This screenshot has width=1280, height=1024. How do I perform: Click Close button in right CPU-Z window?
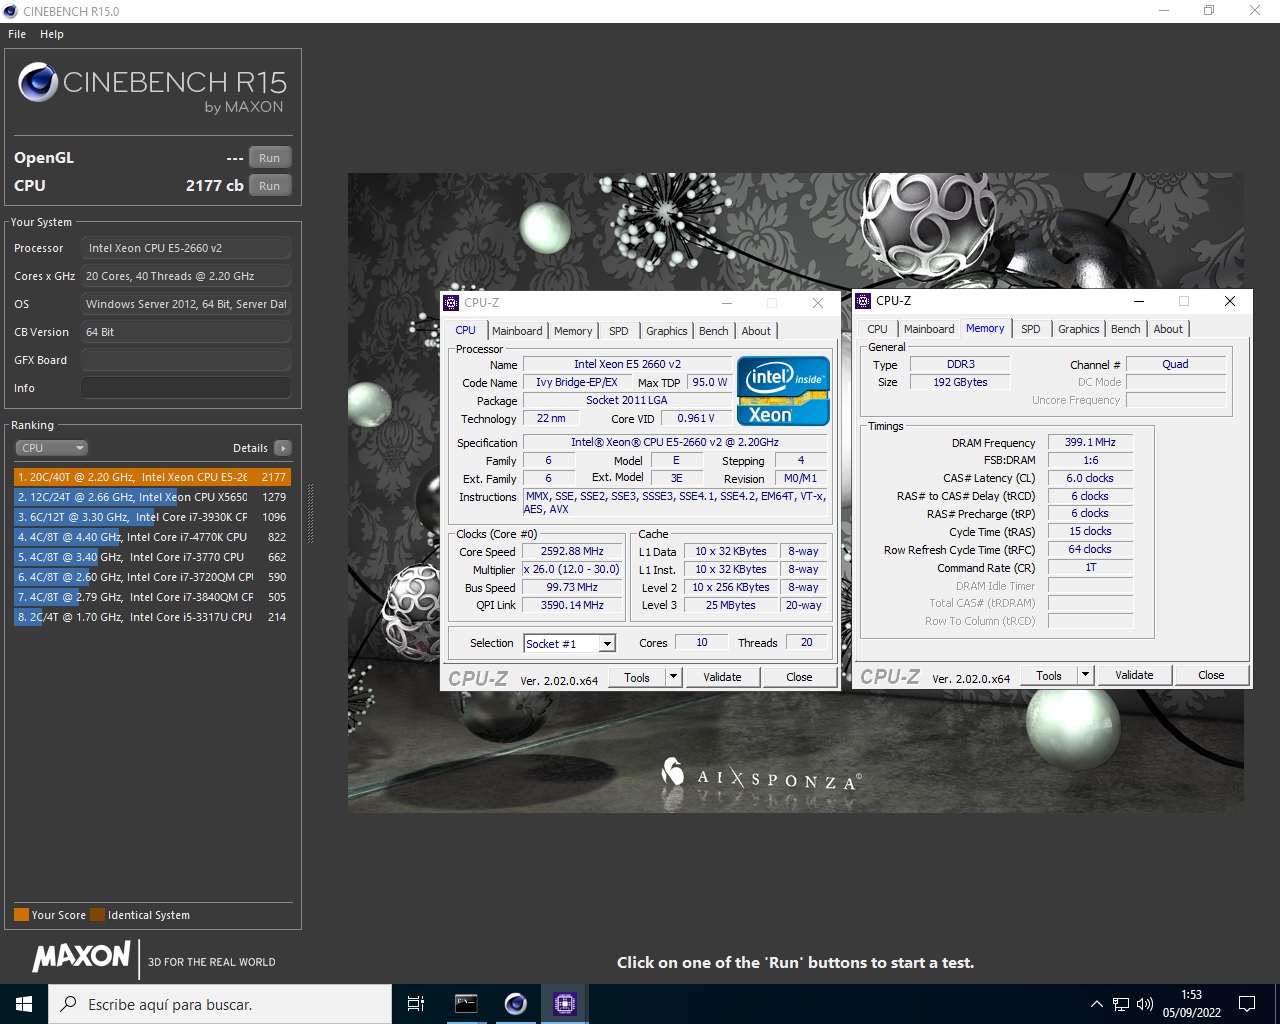click(x=1211, y=675)
